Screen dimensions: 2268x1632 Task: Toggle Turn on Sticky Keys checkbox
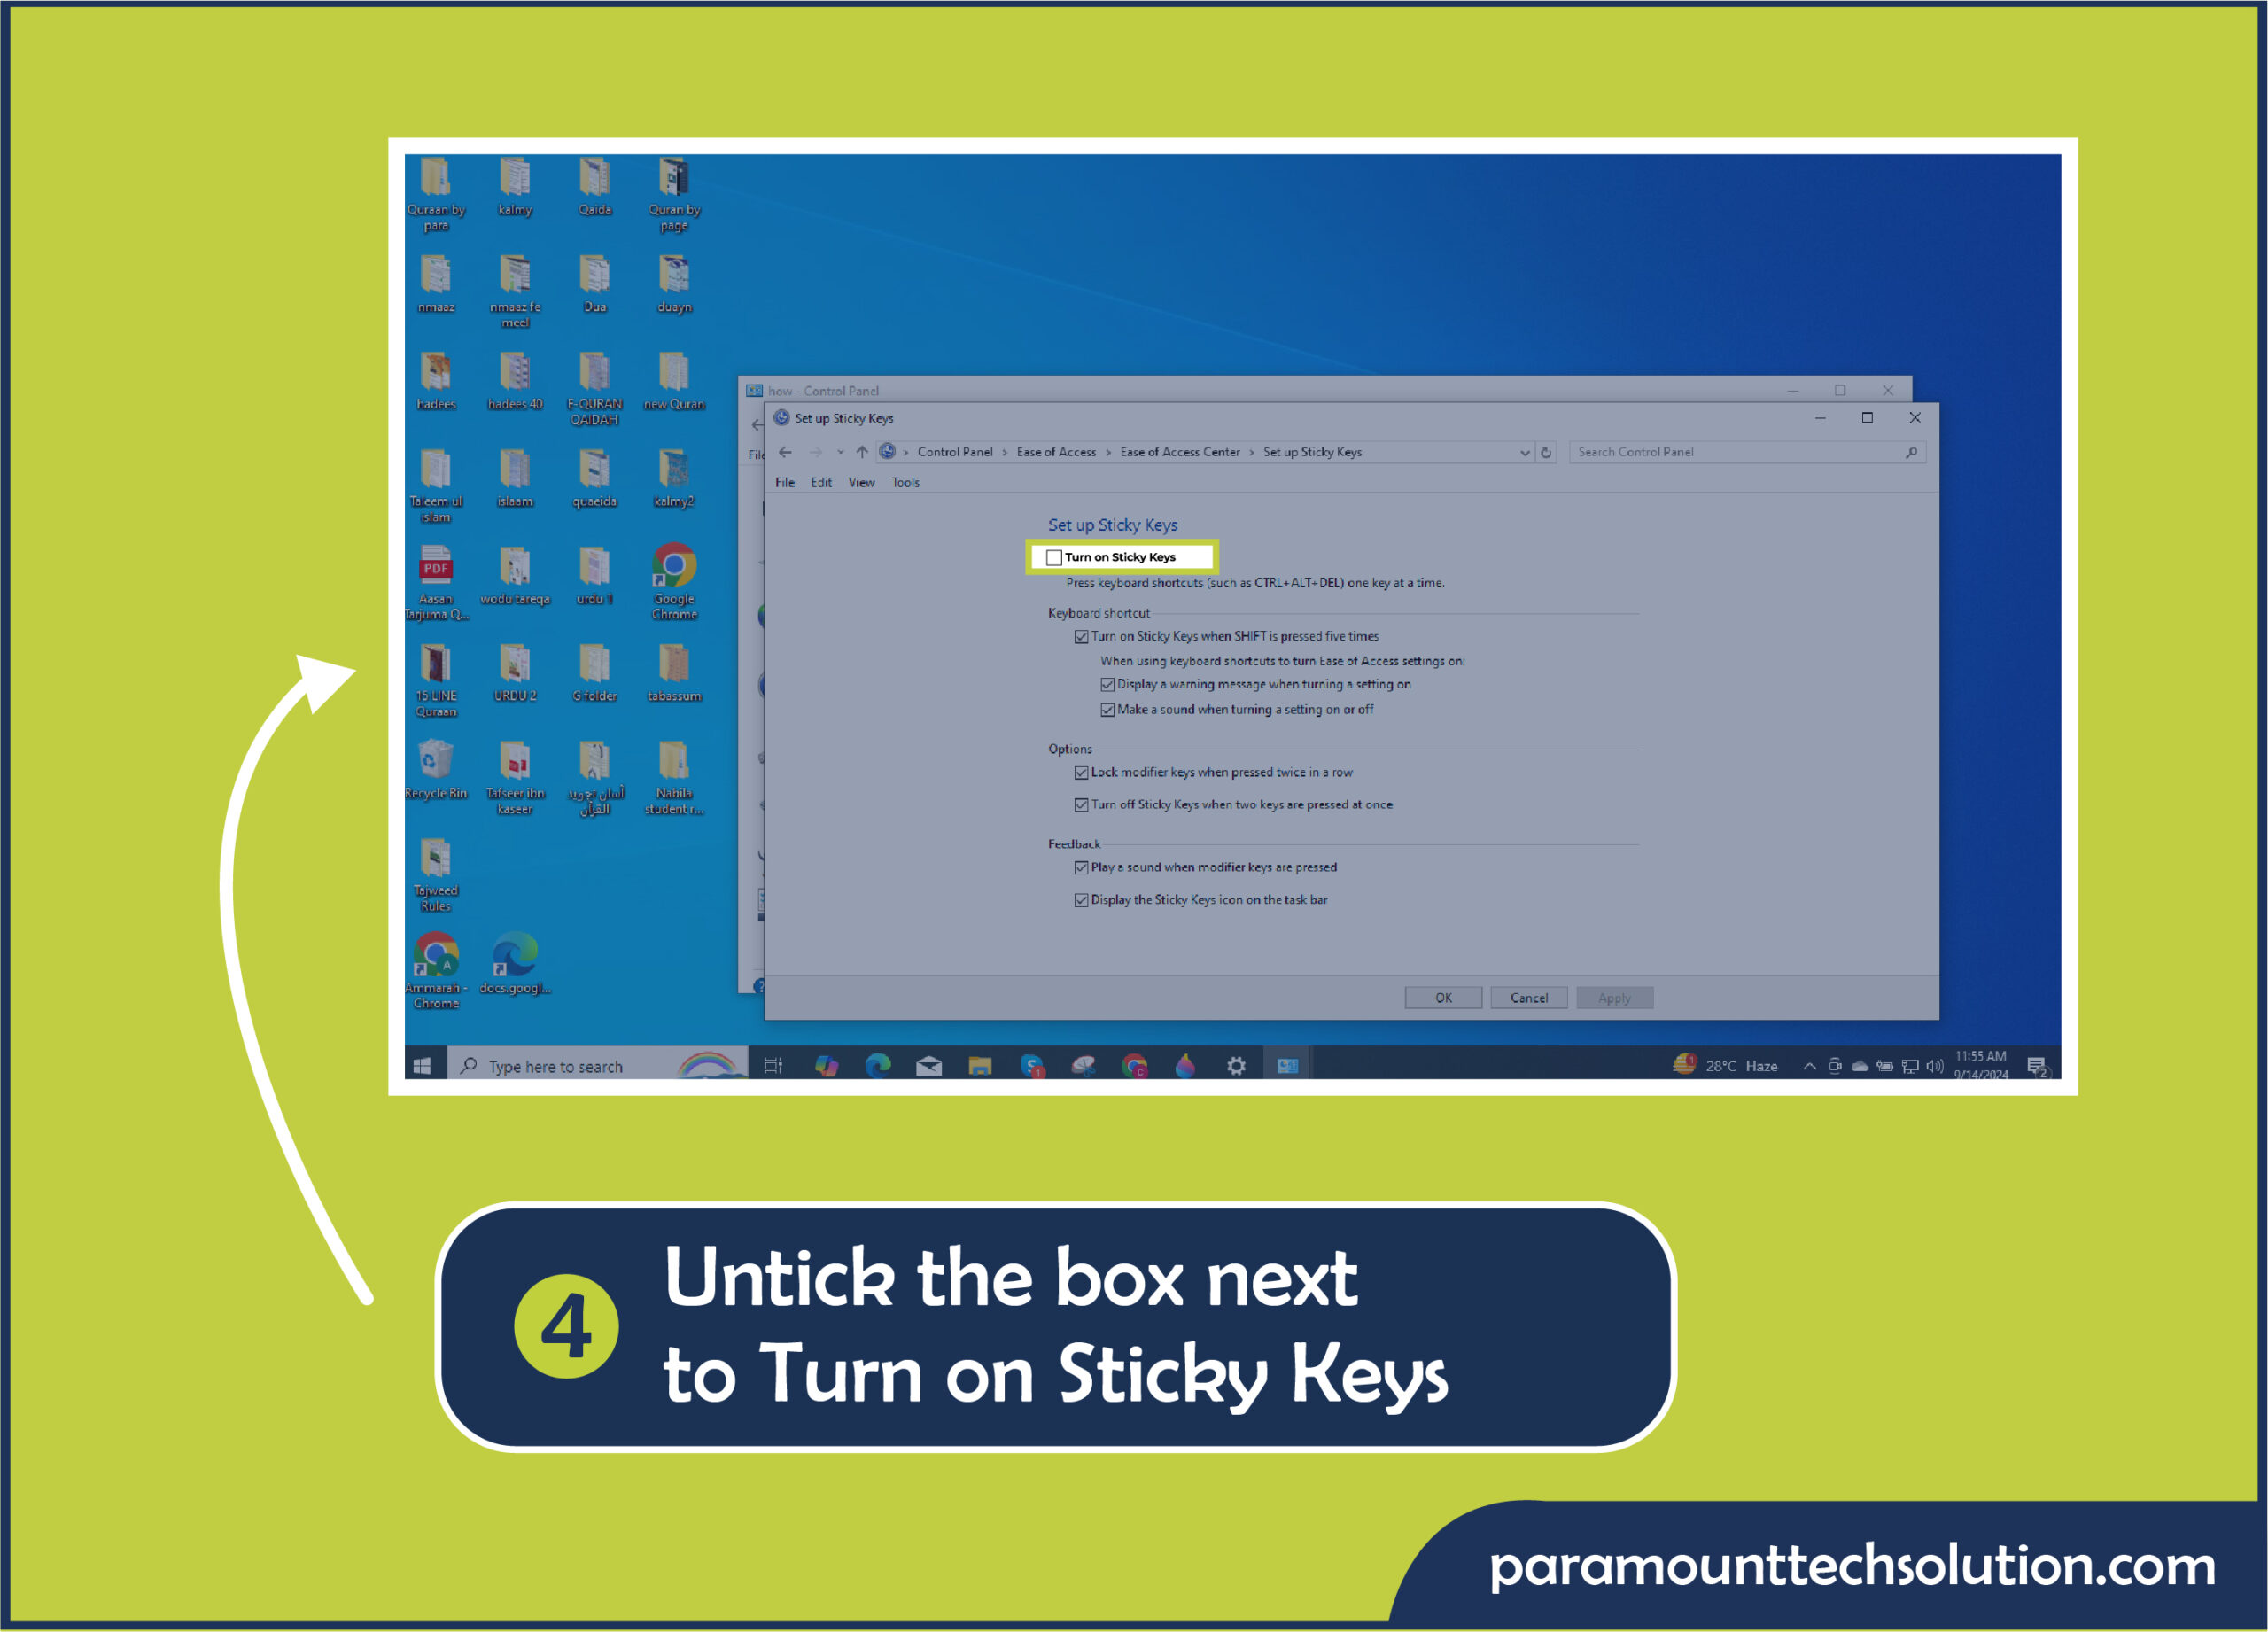pyautogui.click(x=1057, y=558)
